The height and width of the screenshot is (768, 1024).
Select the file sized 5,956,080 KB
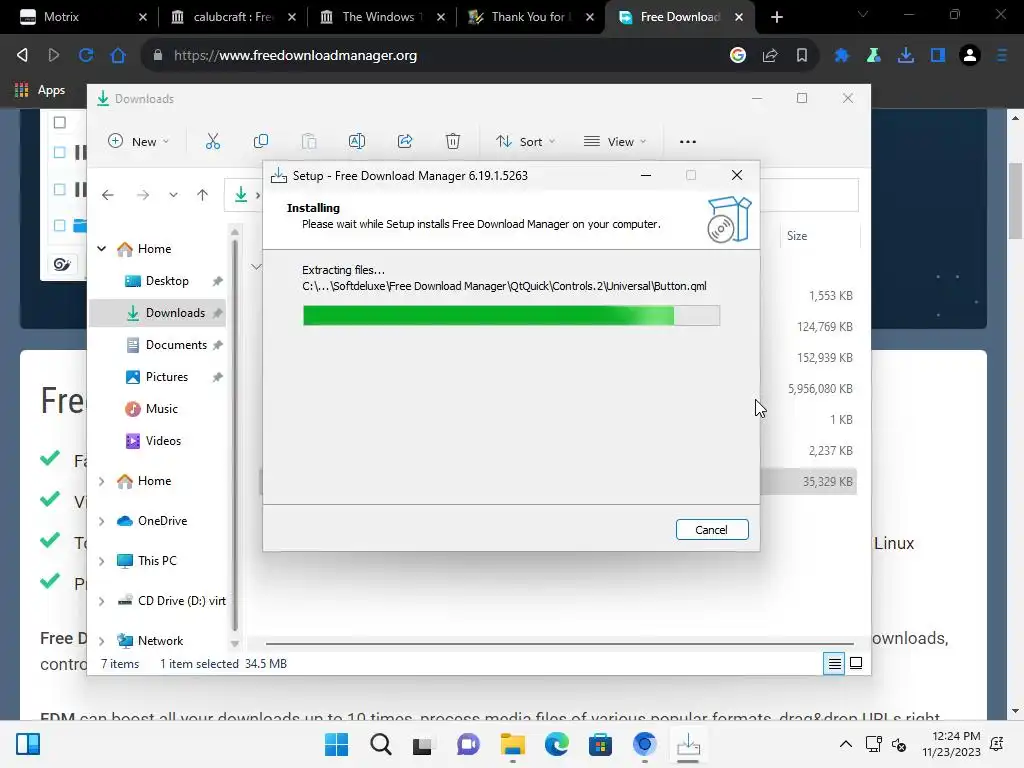(x=820, y=389)
